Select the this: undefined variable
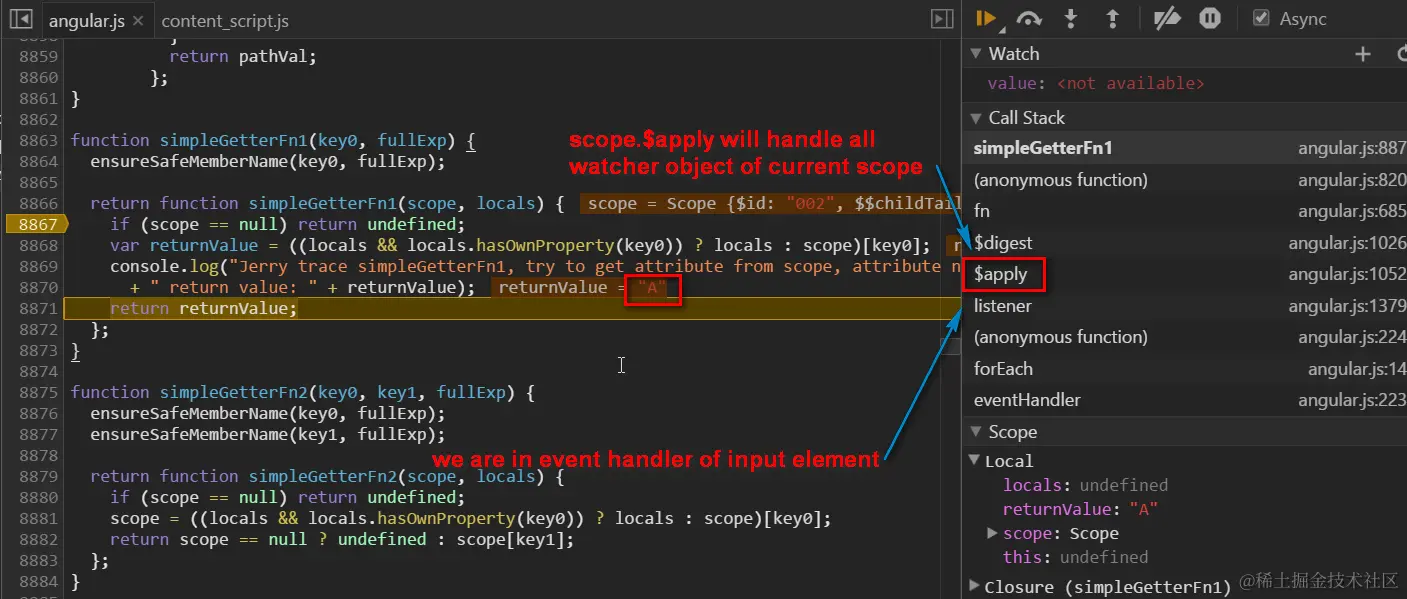 point(1075,557)
